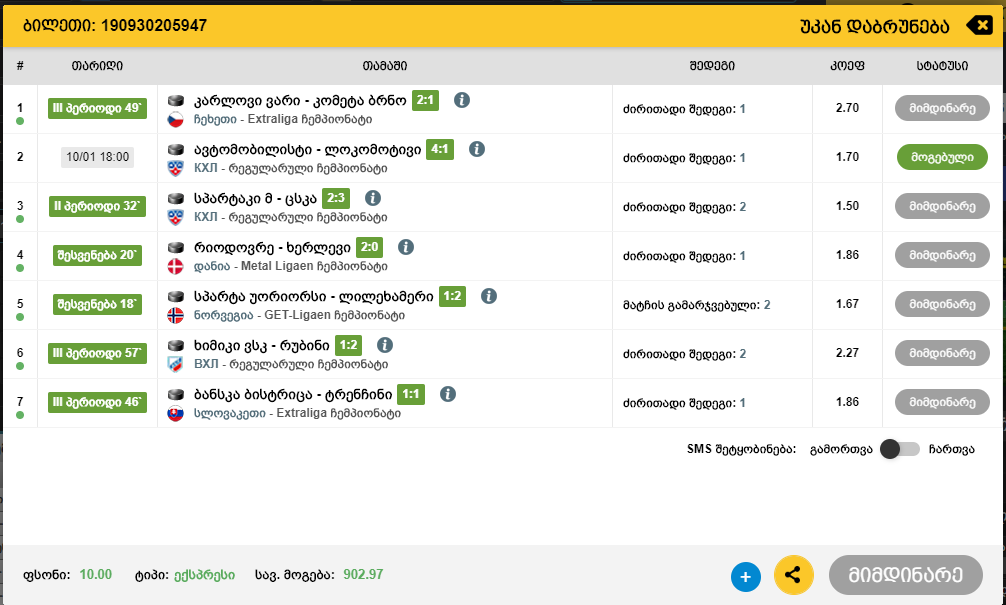The image size is (1006, 605).
Task: Open info icon for სპარტა უორიორსი - ლილეხამერი
Action: tap(489, 296)
